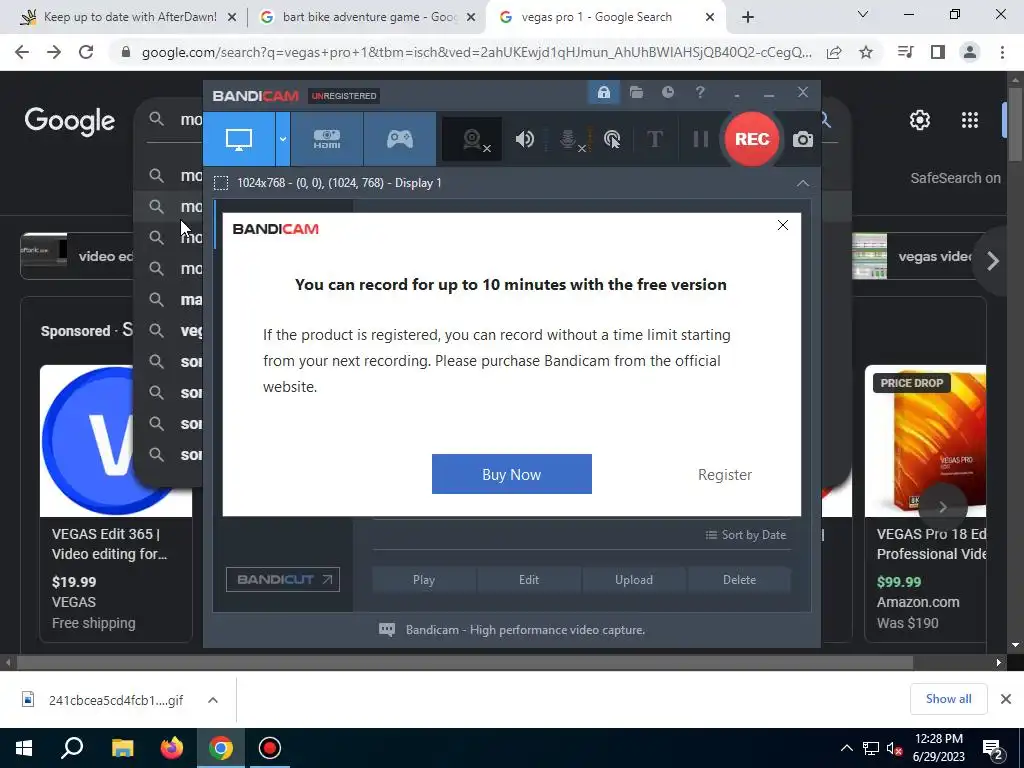Take screenshot with Bandicam camera icon
The height and width of the screenshot is (768, 1024).
coord(803,139)
